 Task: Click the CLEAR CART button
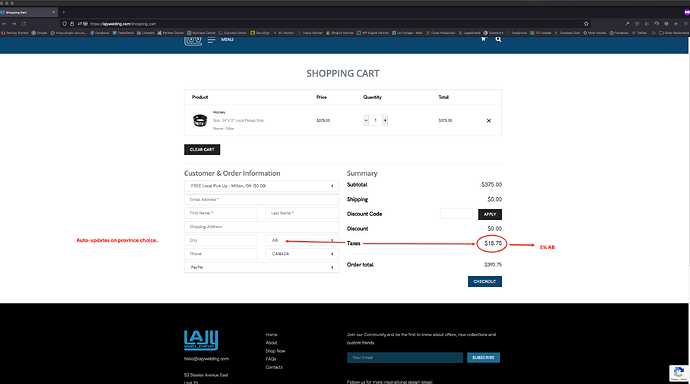[202, 150]
